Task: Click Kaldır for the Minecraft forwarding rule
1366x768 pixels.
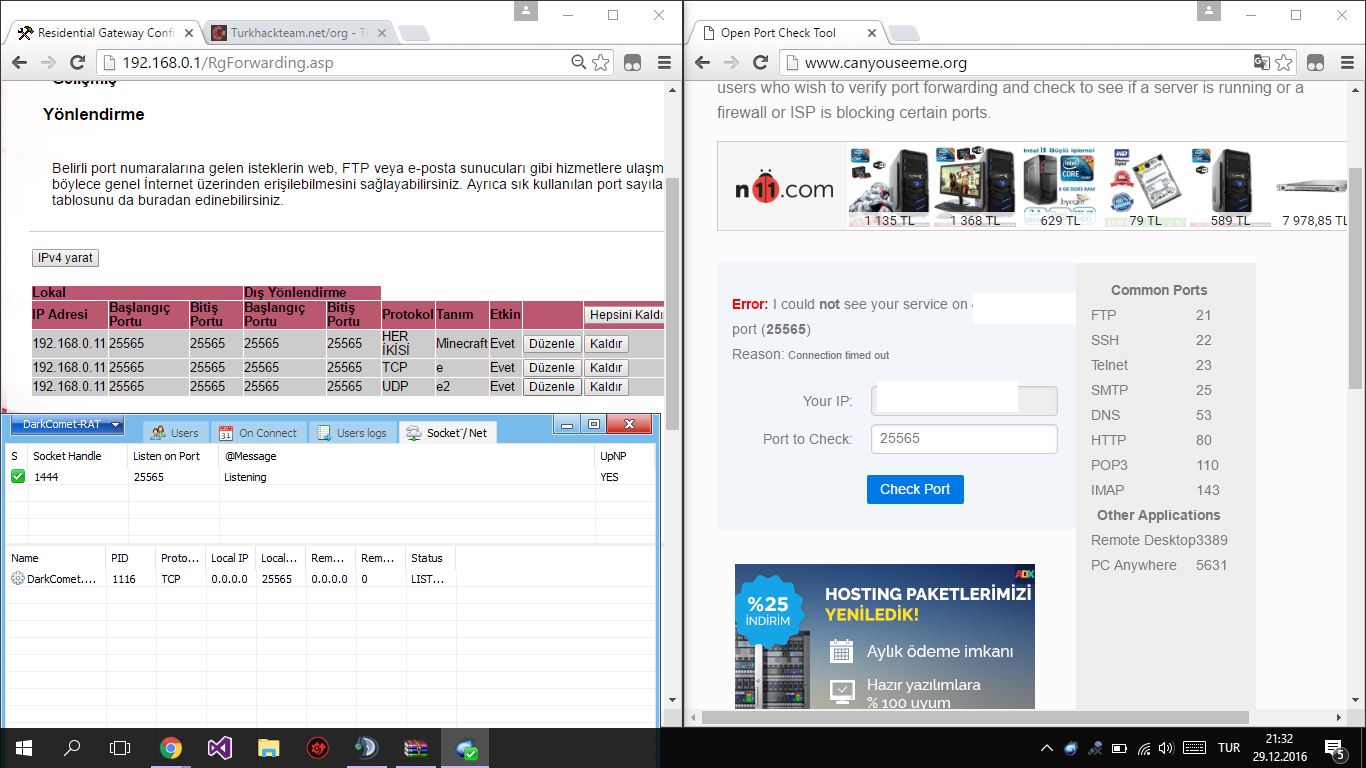Action: pyautogui.click(x=606, y=343)
